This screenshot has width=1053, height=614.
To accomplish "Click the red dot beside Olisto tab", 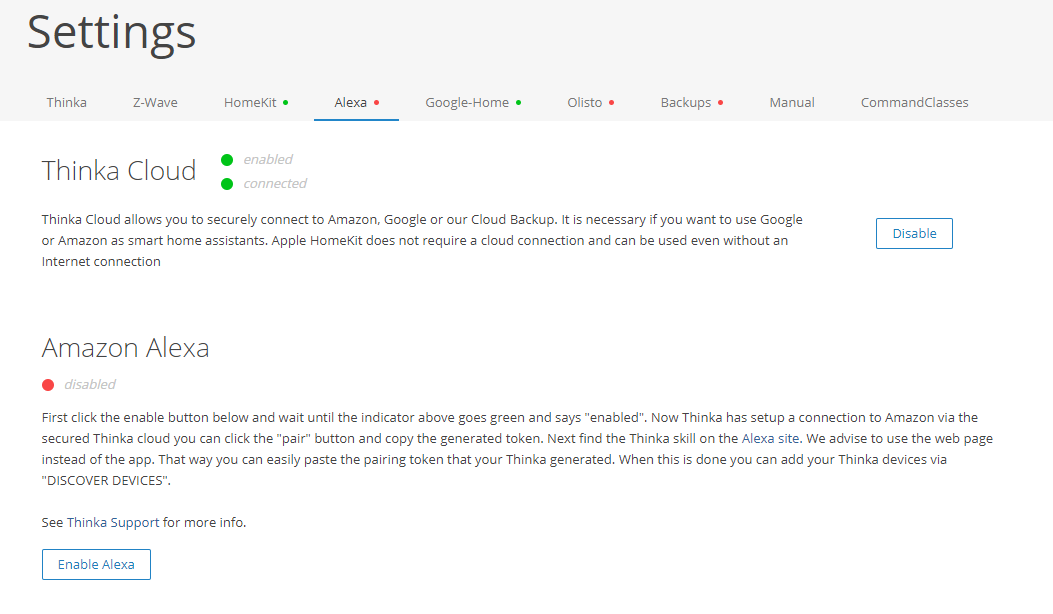I will 611,102.
